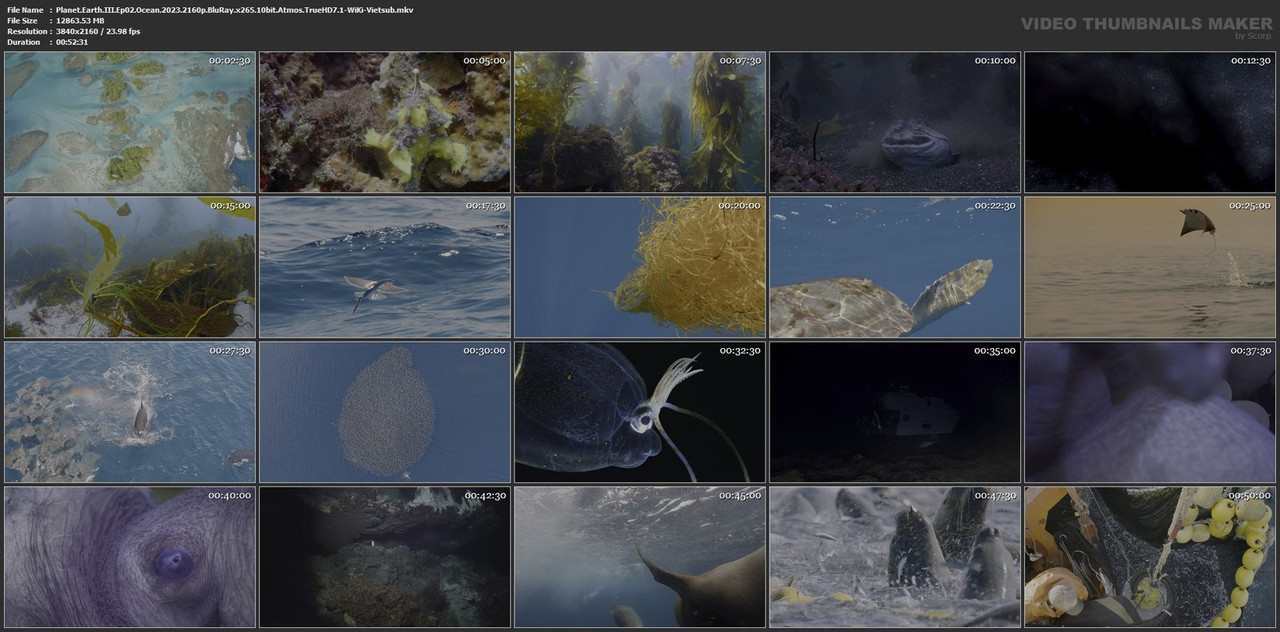Select the transparent squid thumbnail at 00:32:30
Image resolution: width=1280 pixels, height=632 pixels.
(640, 412)
